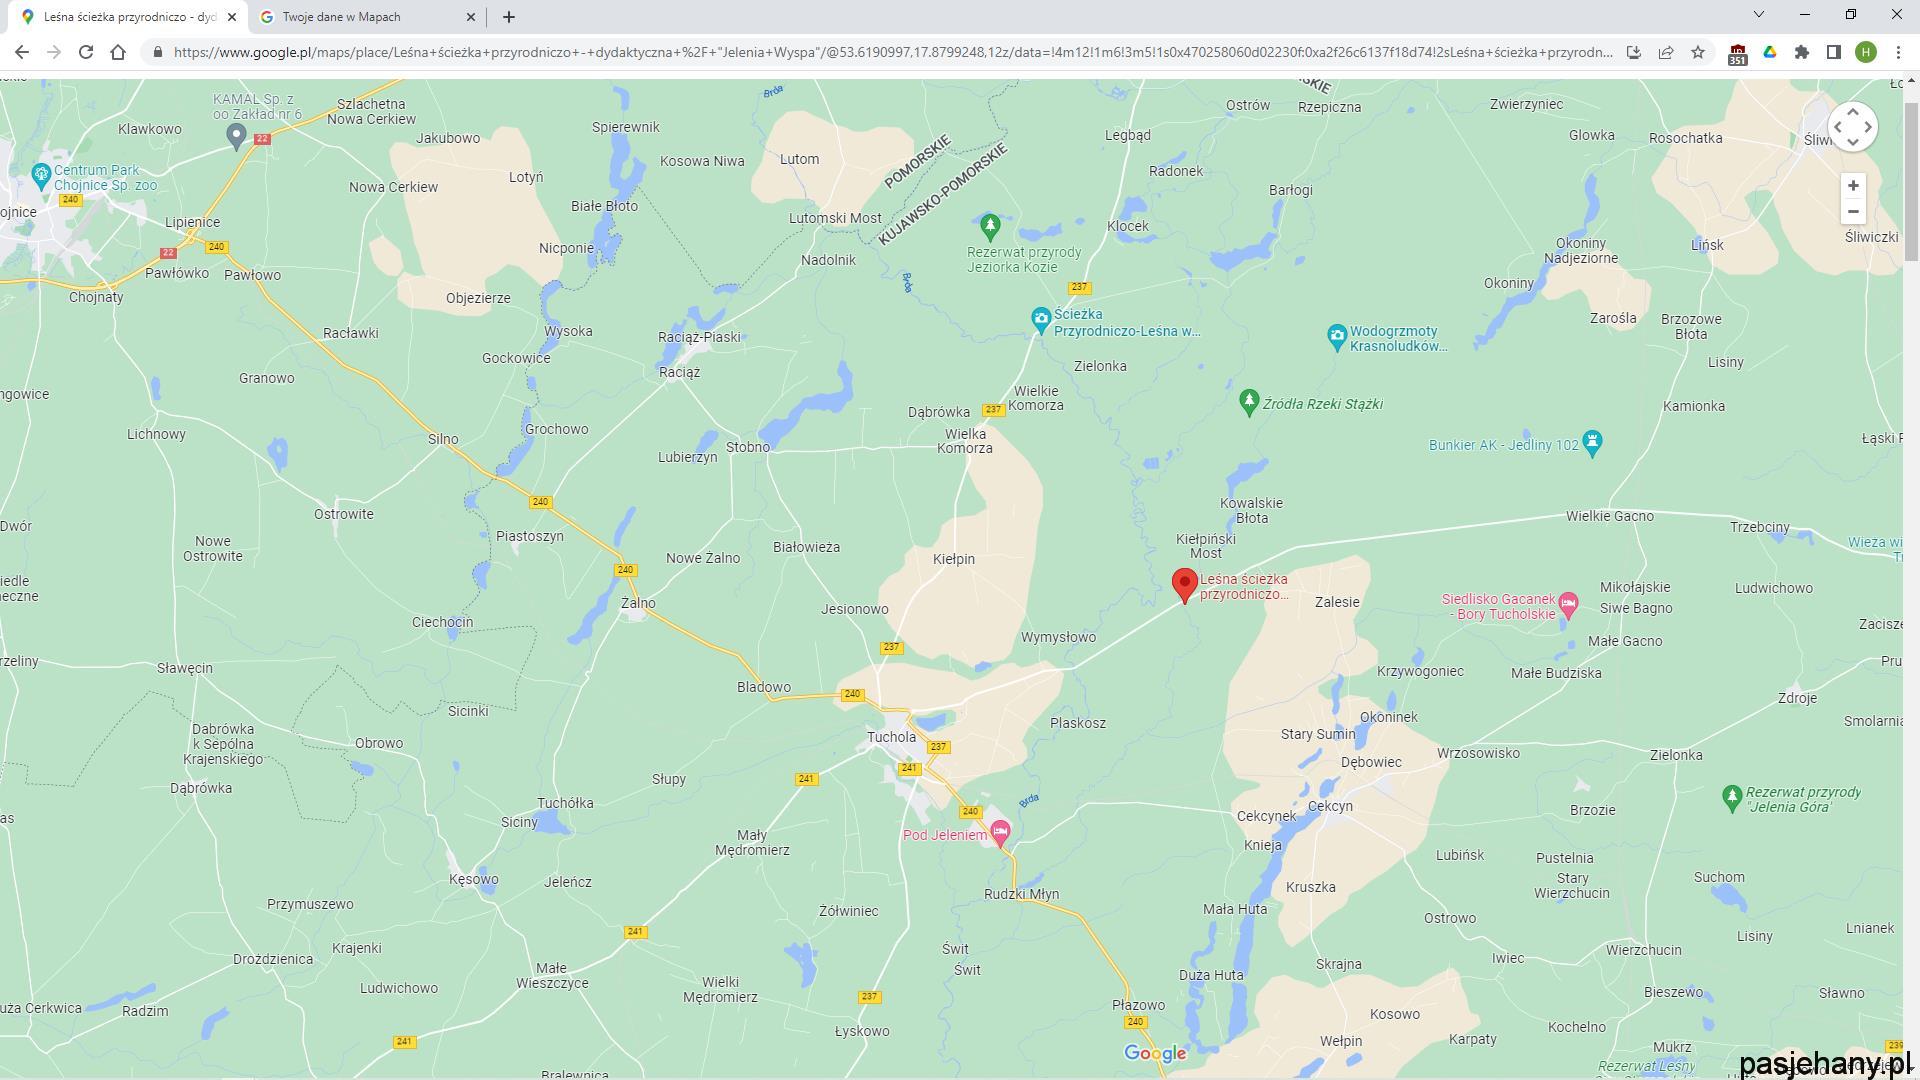
Task: Select the Ścieżka Przyrodniczo-Leśna camera marker
Action: pos(1041,321)
